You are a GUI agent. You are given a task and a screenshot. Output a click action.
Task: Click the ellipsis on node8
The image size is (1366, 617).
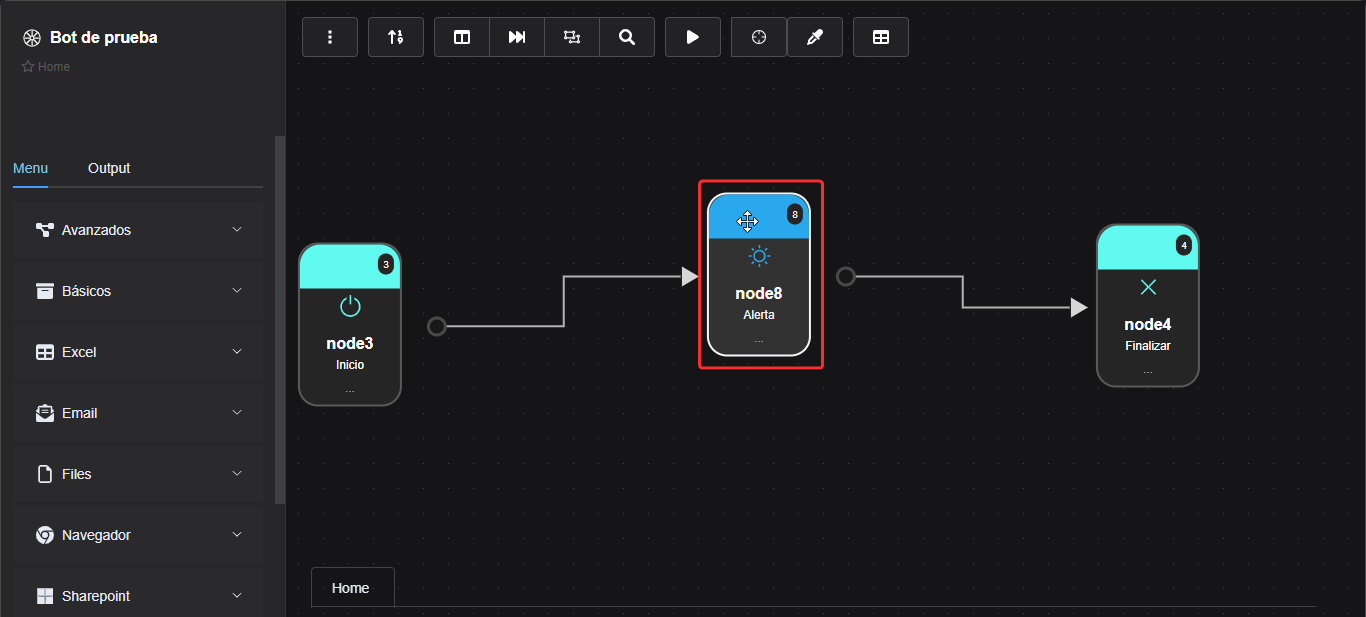click(x=759, y=340)
